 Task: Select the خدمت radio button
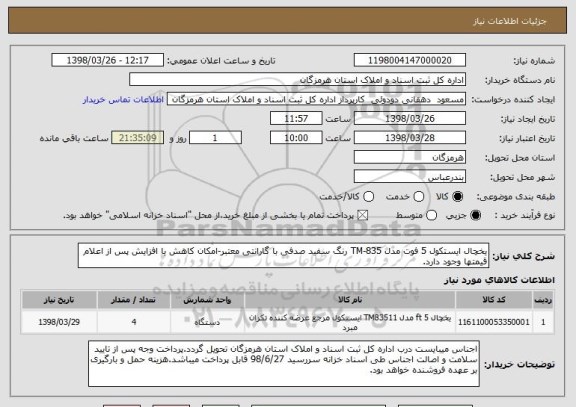coord(419,197)
